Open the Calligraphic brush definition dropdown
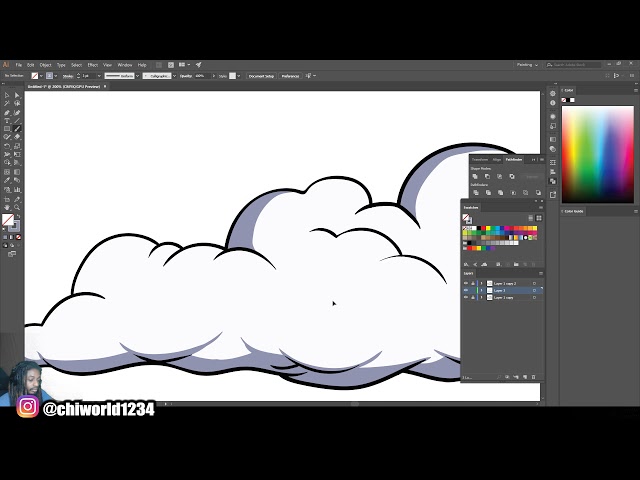The width and height of the screenshot is (640, 480). click(174, 76)
